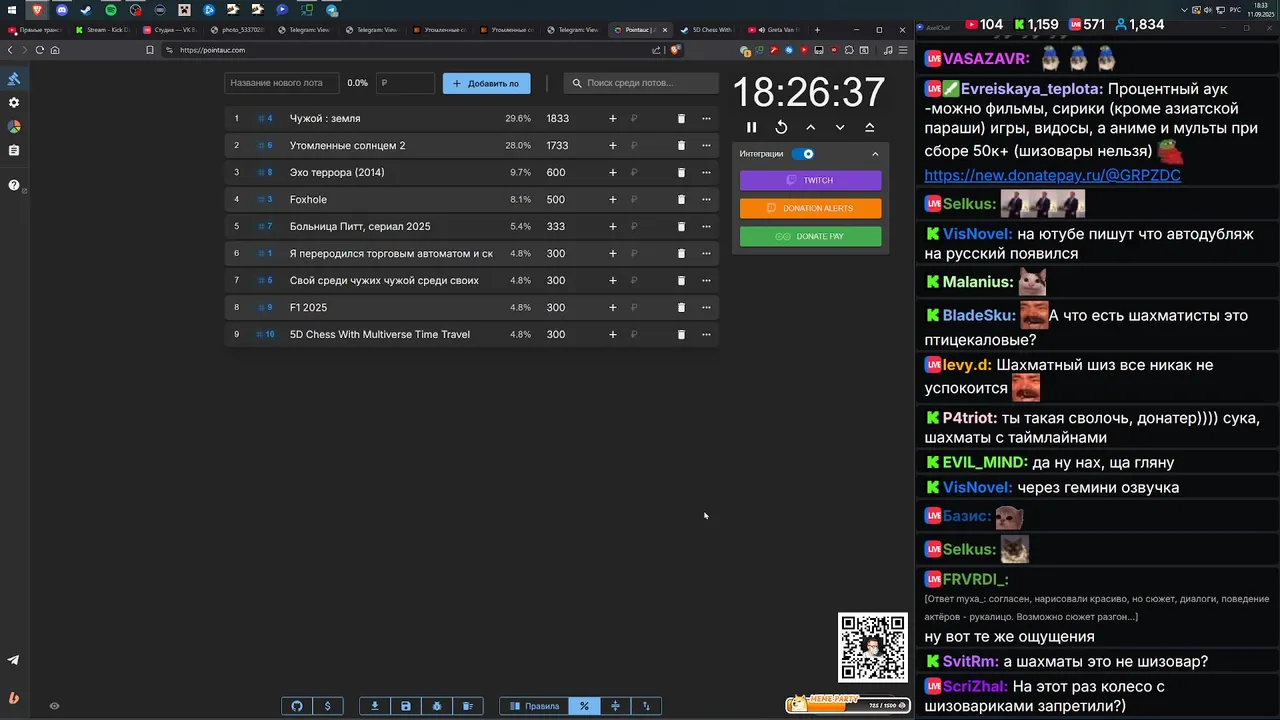
Task: Reload the pointauc.com page
Action: coord(40,50)
